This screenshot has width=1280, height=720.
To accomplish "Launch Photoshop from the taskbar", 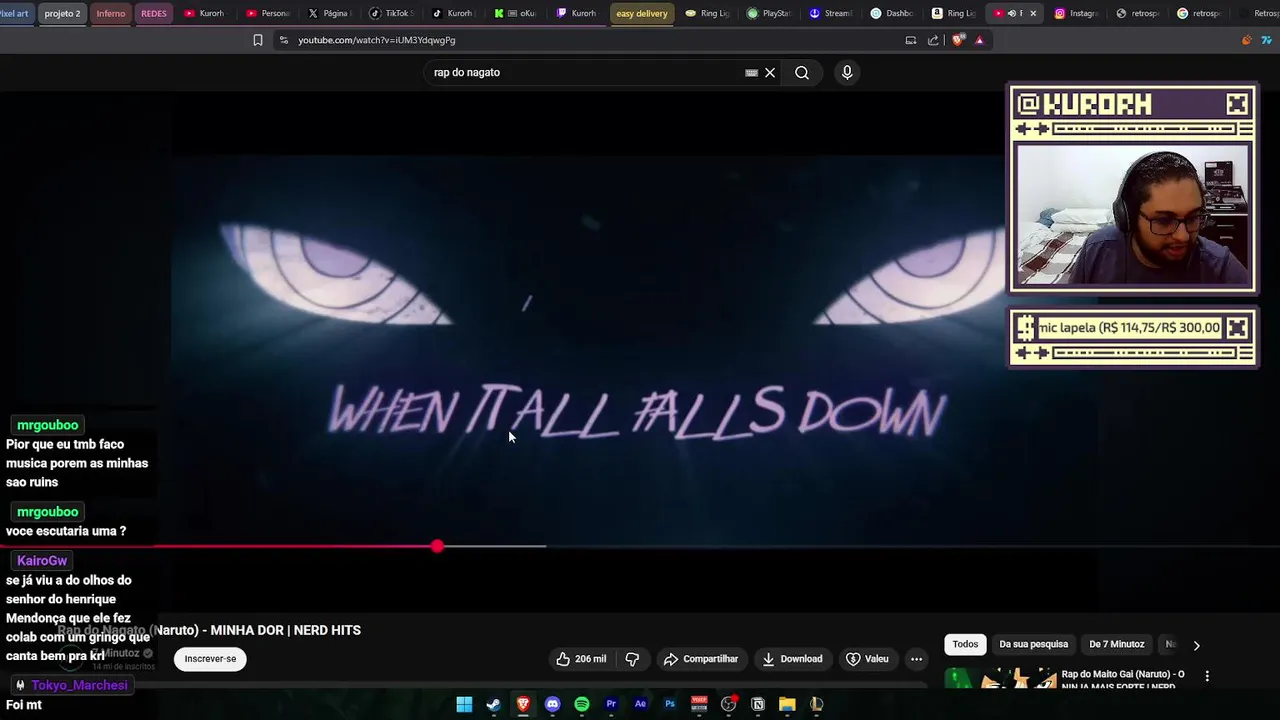I will [x=670, y=704].
